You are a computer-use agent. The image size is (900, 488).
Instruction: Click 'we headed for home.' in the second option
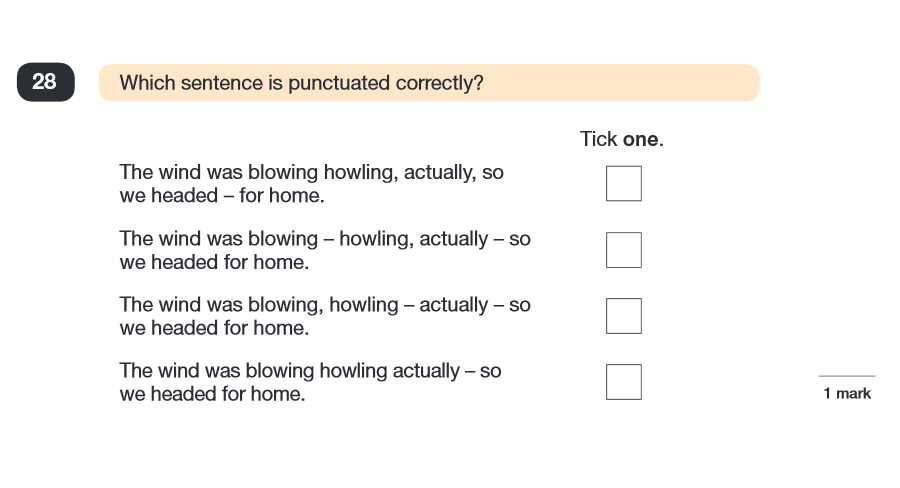coord(212,262)
